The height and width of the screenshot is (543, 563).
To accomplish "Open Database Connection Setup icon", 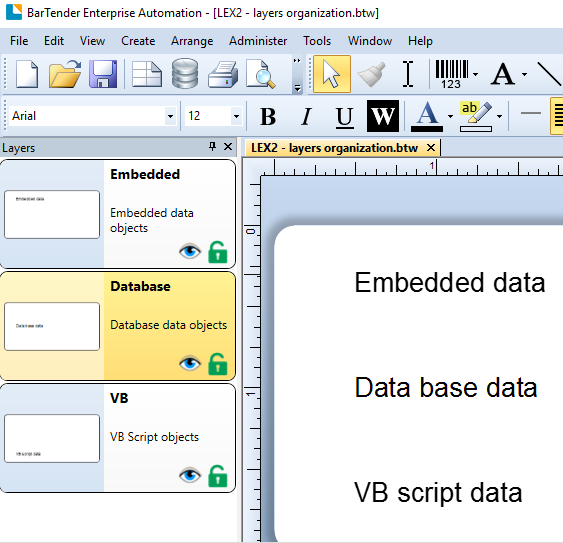I will [x=185, y=74].
